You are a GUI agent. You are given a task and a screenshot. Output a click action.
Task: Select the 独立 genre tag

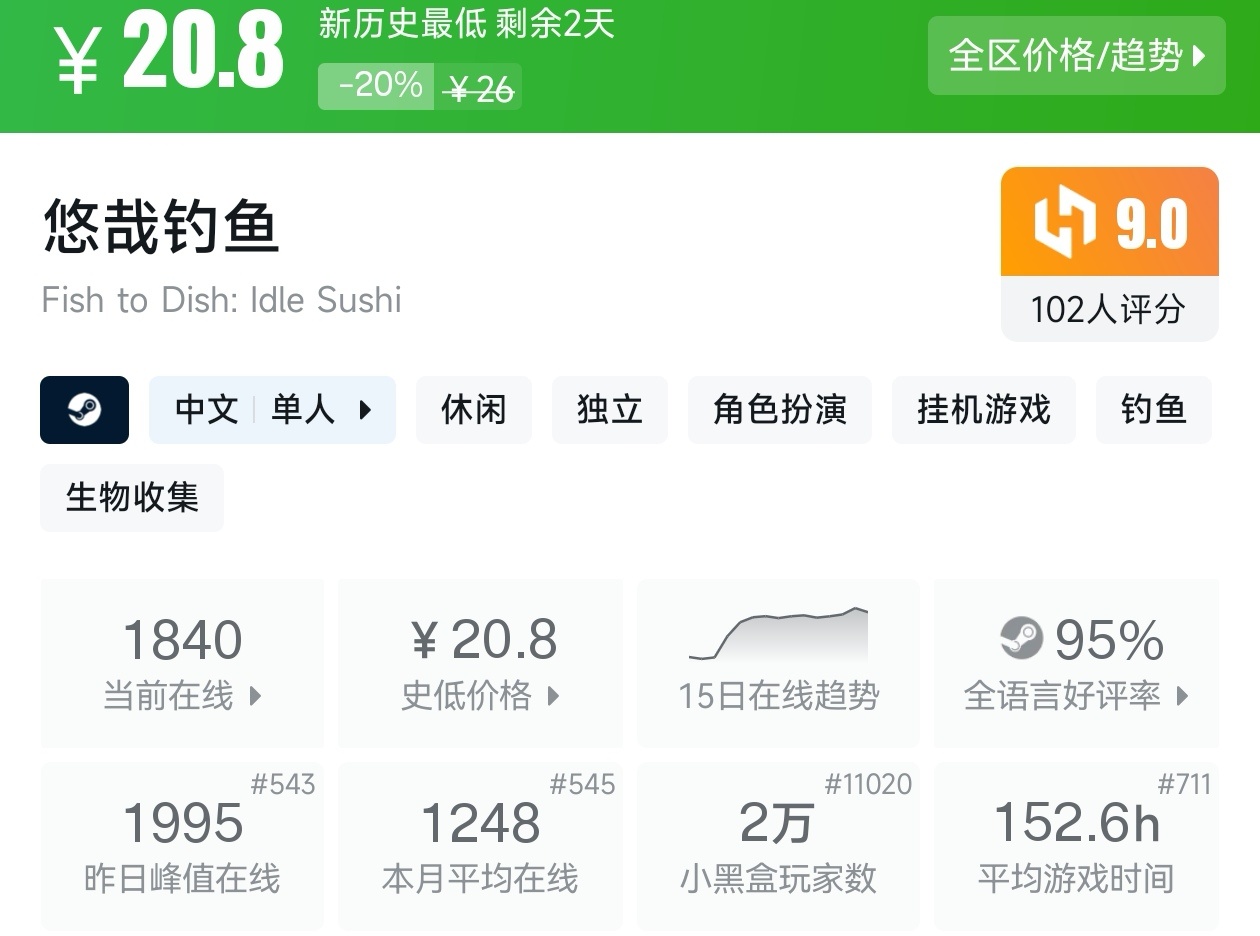[609, 410]
